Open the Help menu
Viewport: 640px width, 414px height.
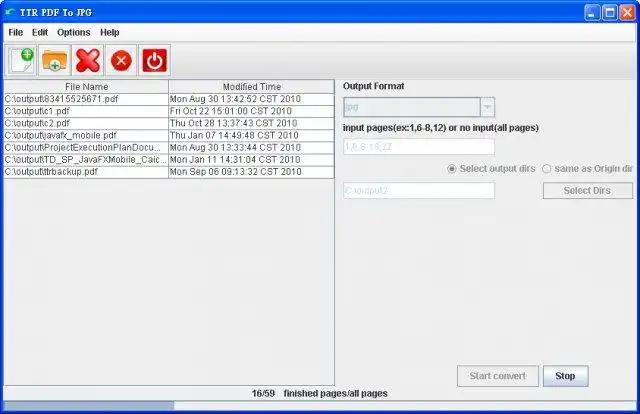click(110, 32)
